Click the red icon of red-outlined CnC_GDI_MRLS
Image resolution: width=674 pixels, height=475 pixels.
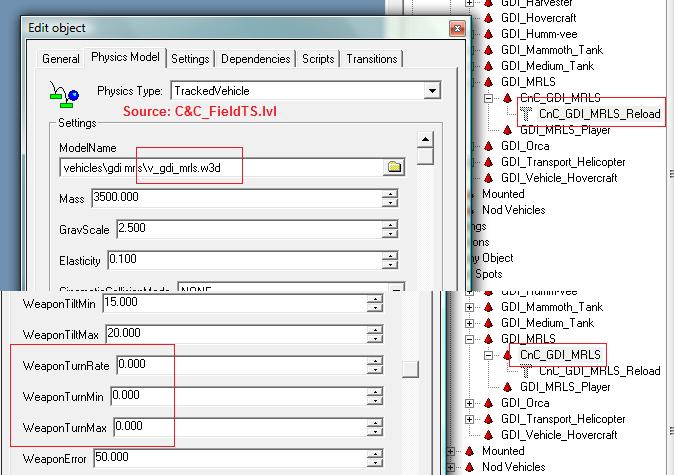pos(508,354)
